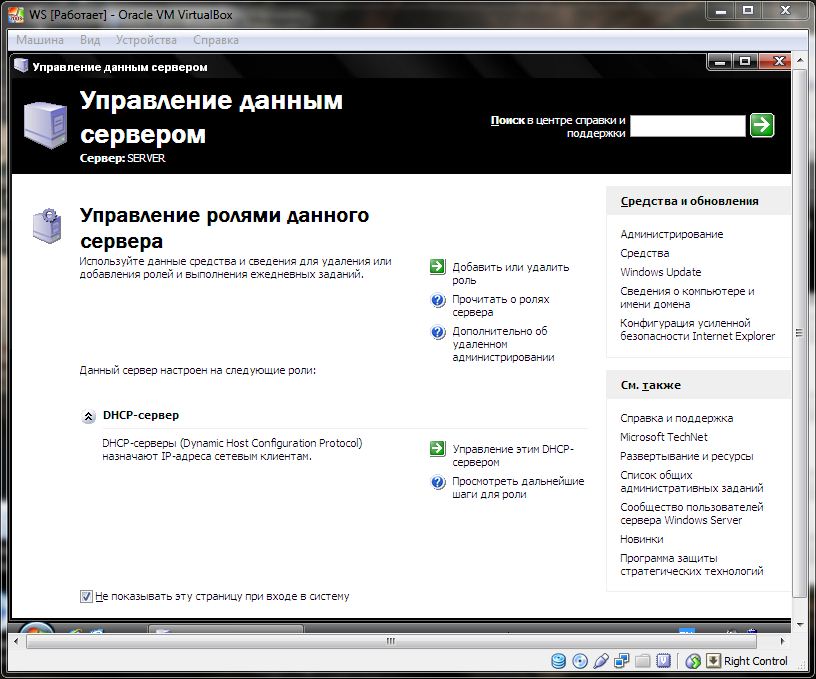The width and height of the screenshot is (816, 679).
Task: Click the Управление данным сервером title bar icon
Action: coord(21,66)
